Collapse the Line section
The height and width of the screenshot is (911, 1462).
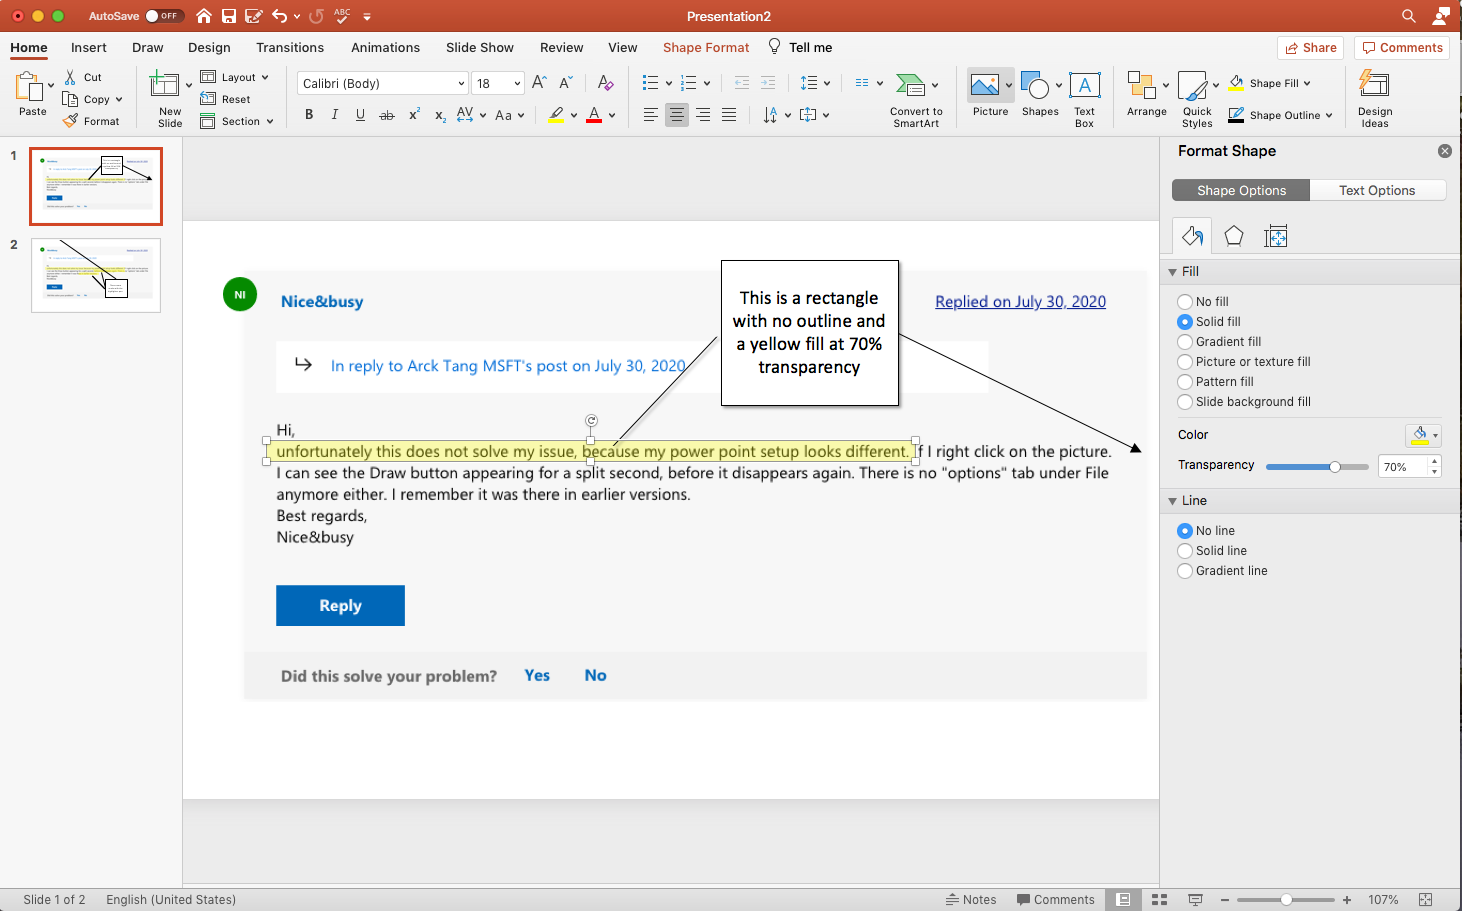1173,501
